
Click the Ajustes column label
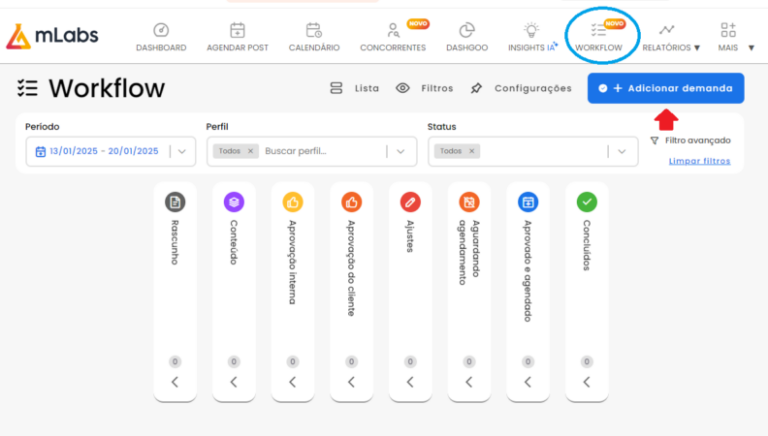[410, 236]
